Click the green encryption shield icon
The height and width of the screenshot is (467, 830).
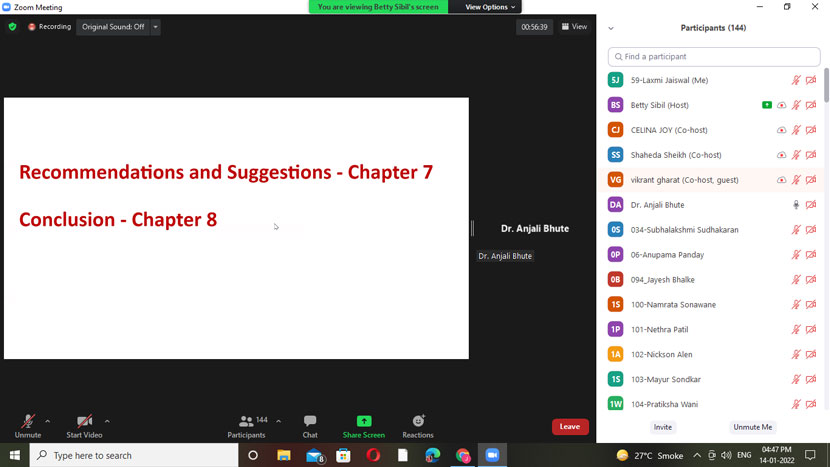click(13, 27)
